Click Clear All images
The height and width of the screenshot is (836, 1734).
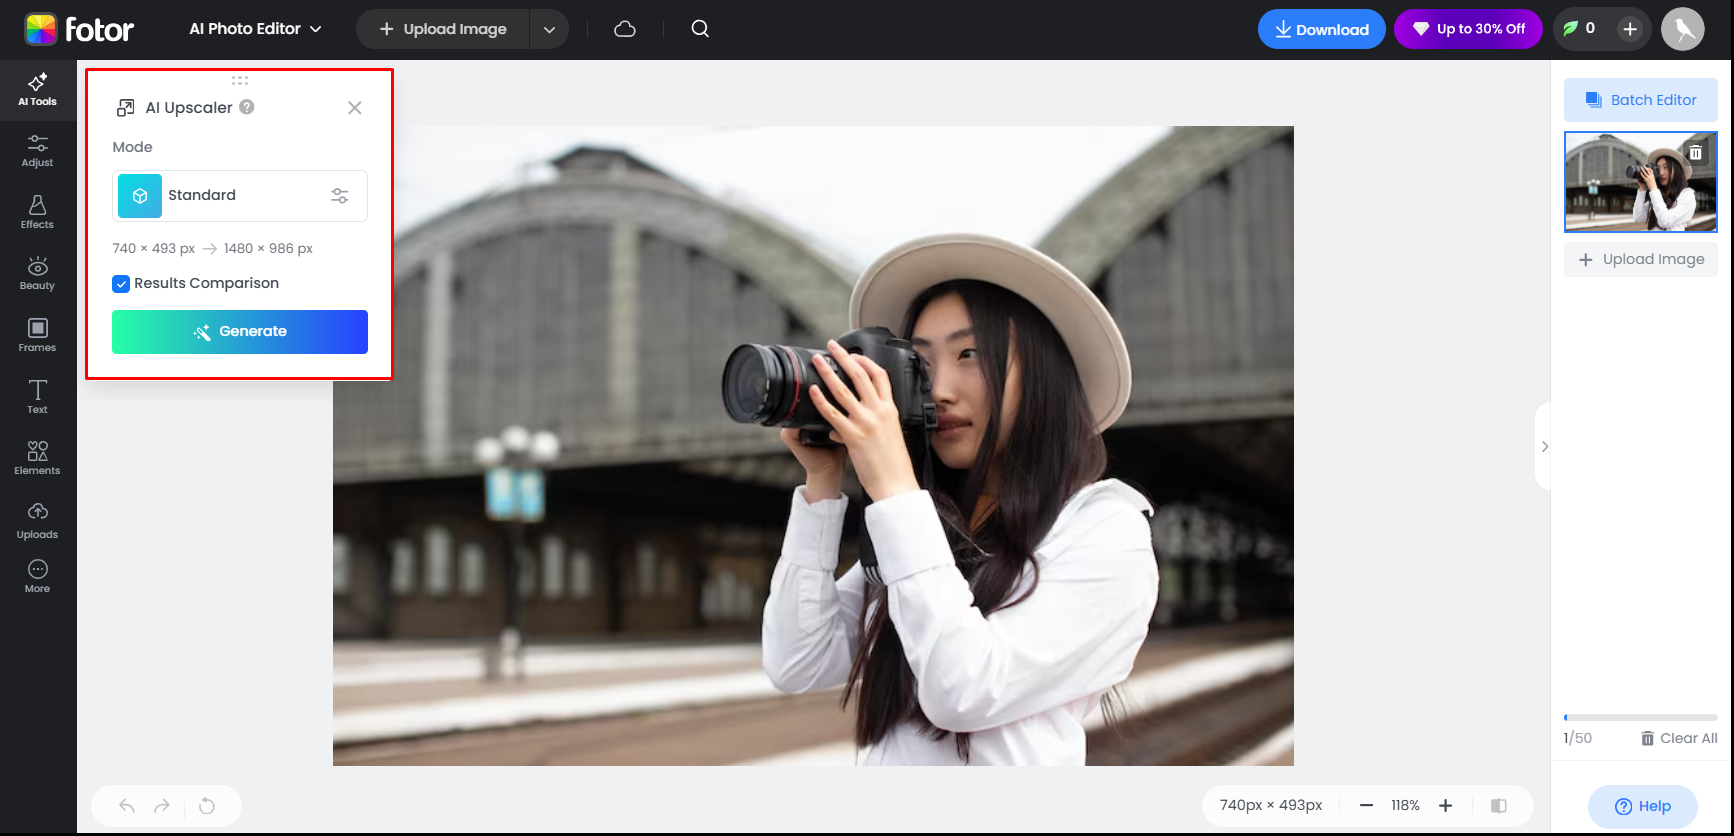coord(1679,739)
